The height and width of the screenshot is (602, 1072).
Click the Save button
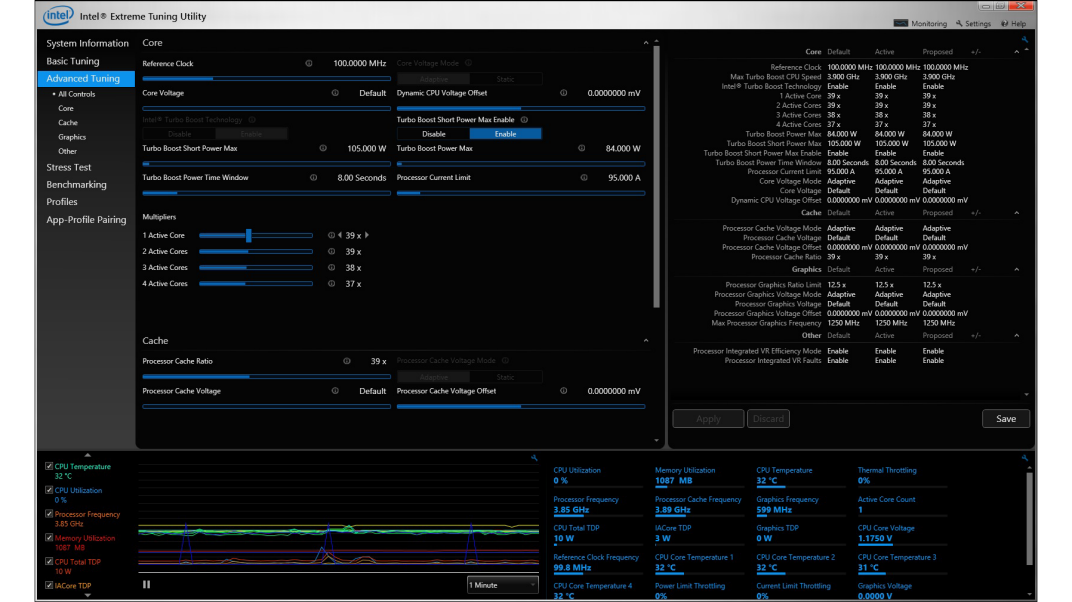point(1005,419)
